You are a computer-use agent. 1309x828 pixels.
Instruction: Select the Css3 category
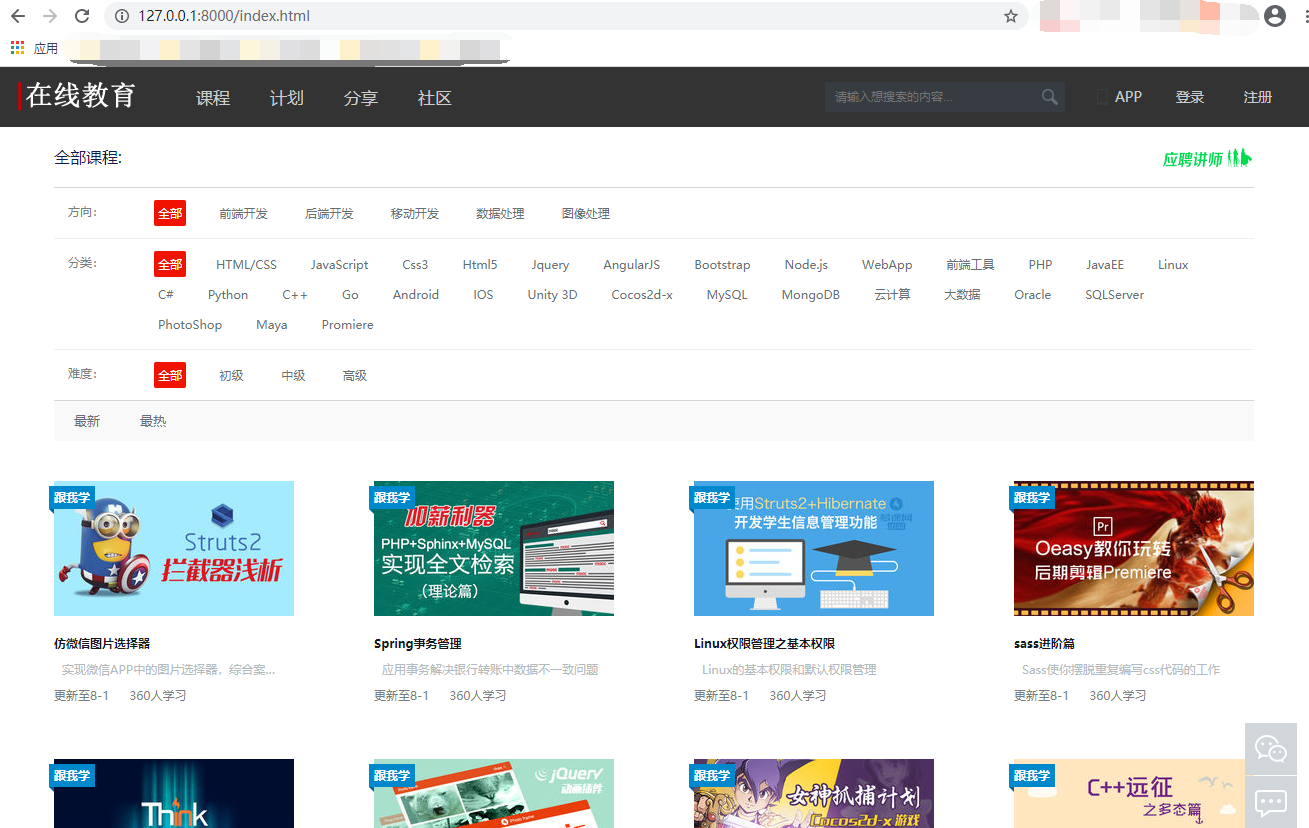coord(415,265)
